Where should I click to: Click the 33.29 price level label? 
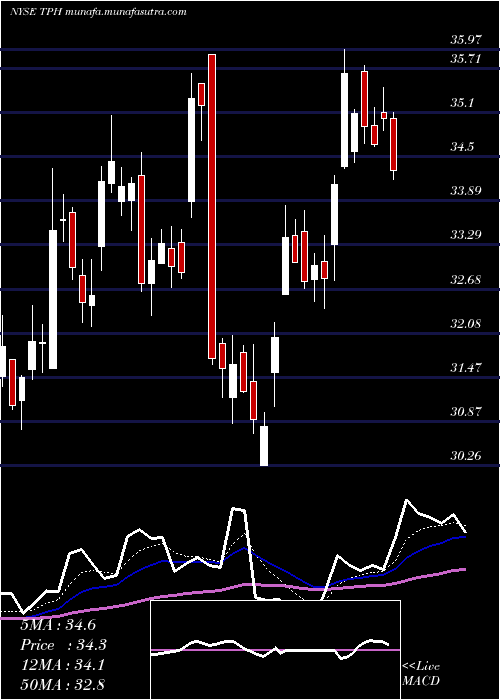click(466, 234)
